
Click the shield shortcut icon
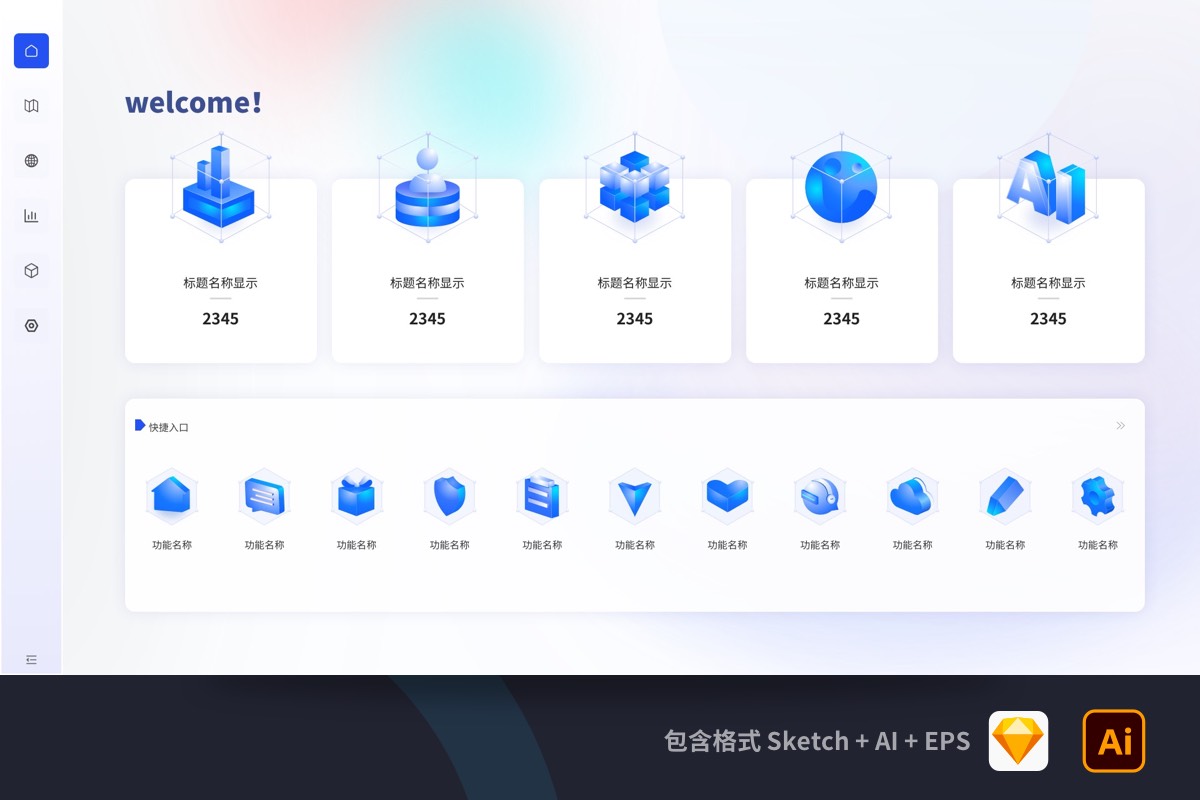[449, 496]
